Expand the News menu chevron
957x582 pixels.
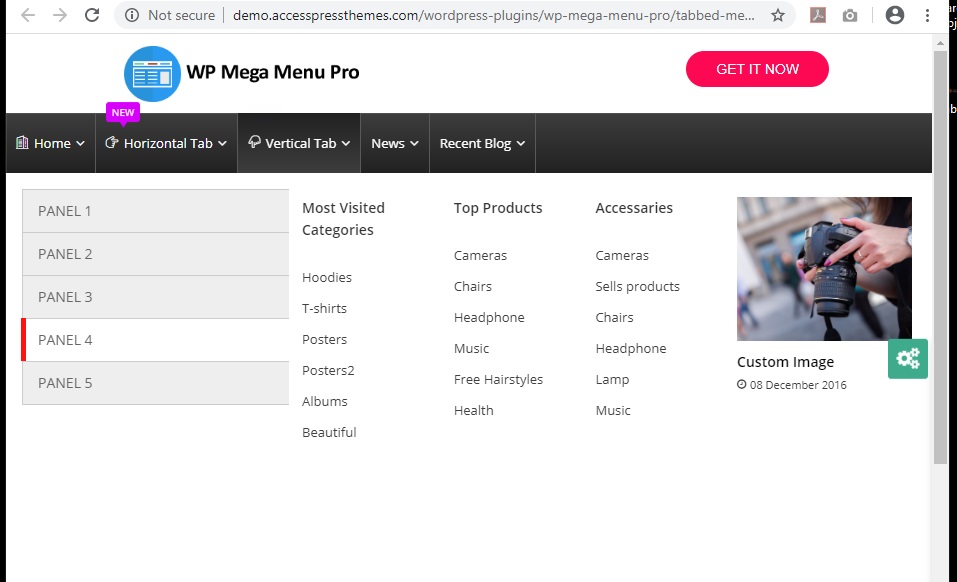pyautogui.click(x=414, y=143)
